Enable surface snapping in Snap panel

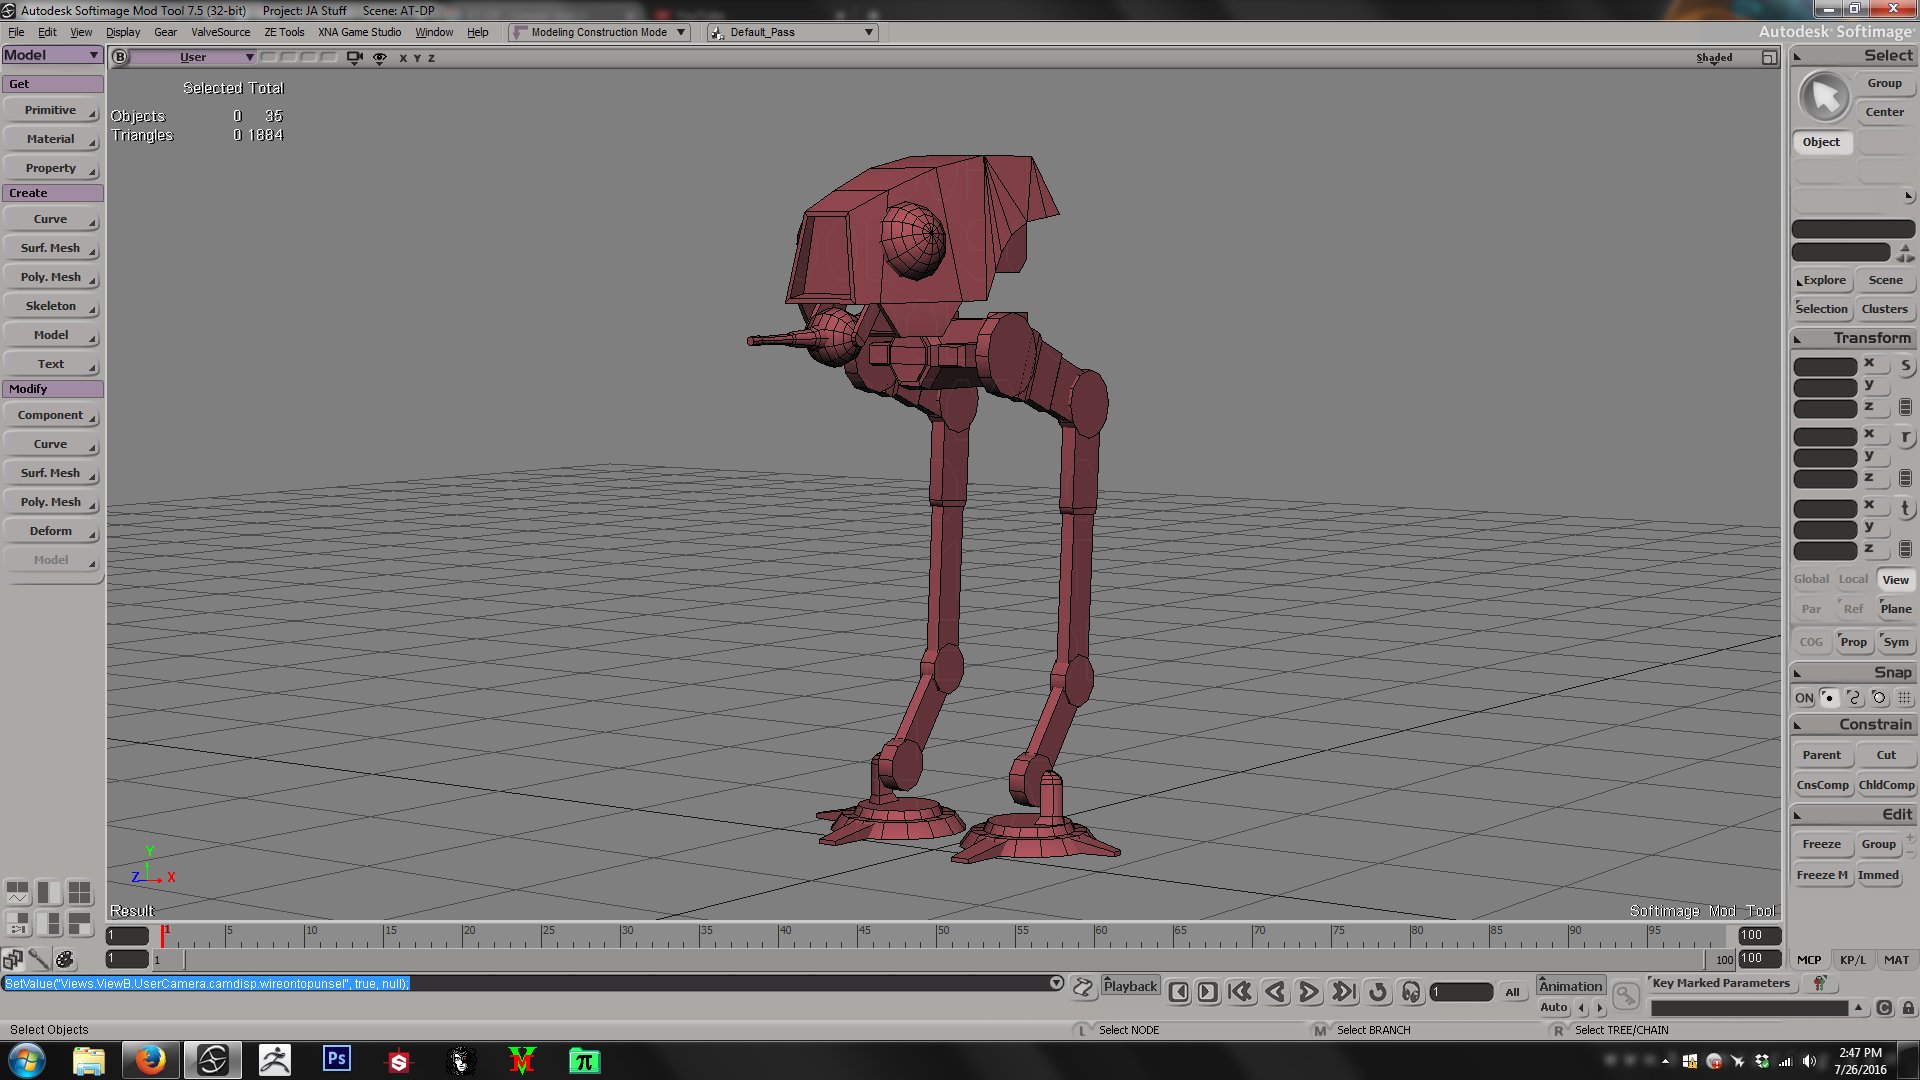tap(1879, 698)
